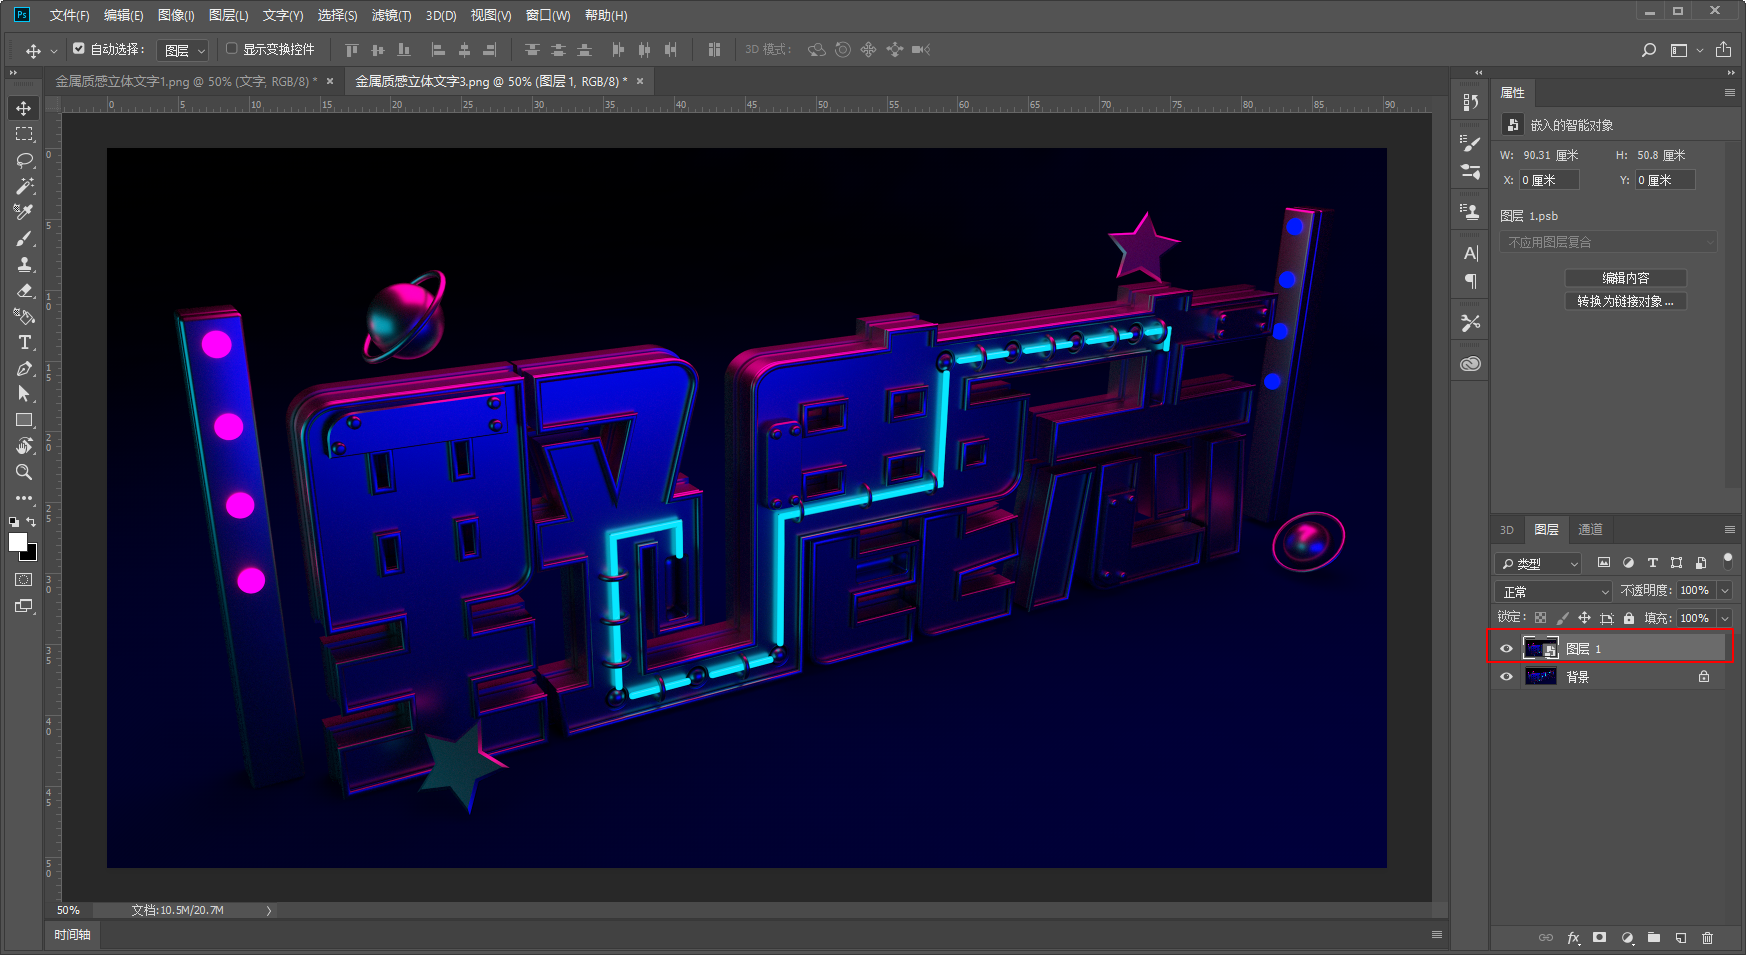
Task: Open the auto-select 图层 dropdown
Action: click(x=184, y=50)
